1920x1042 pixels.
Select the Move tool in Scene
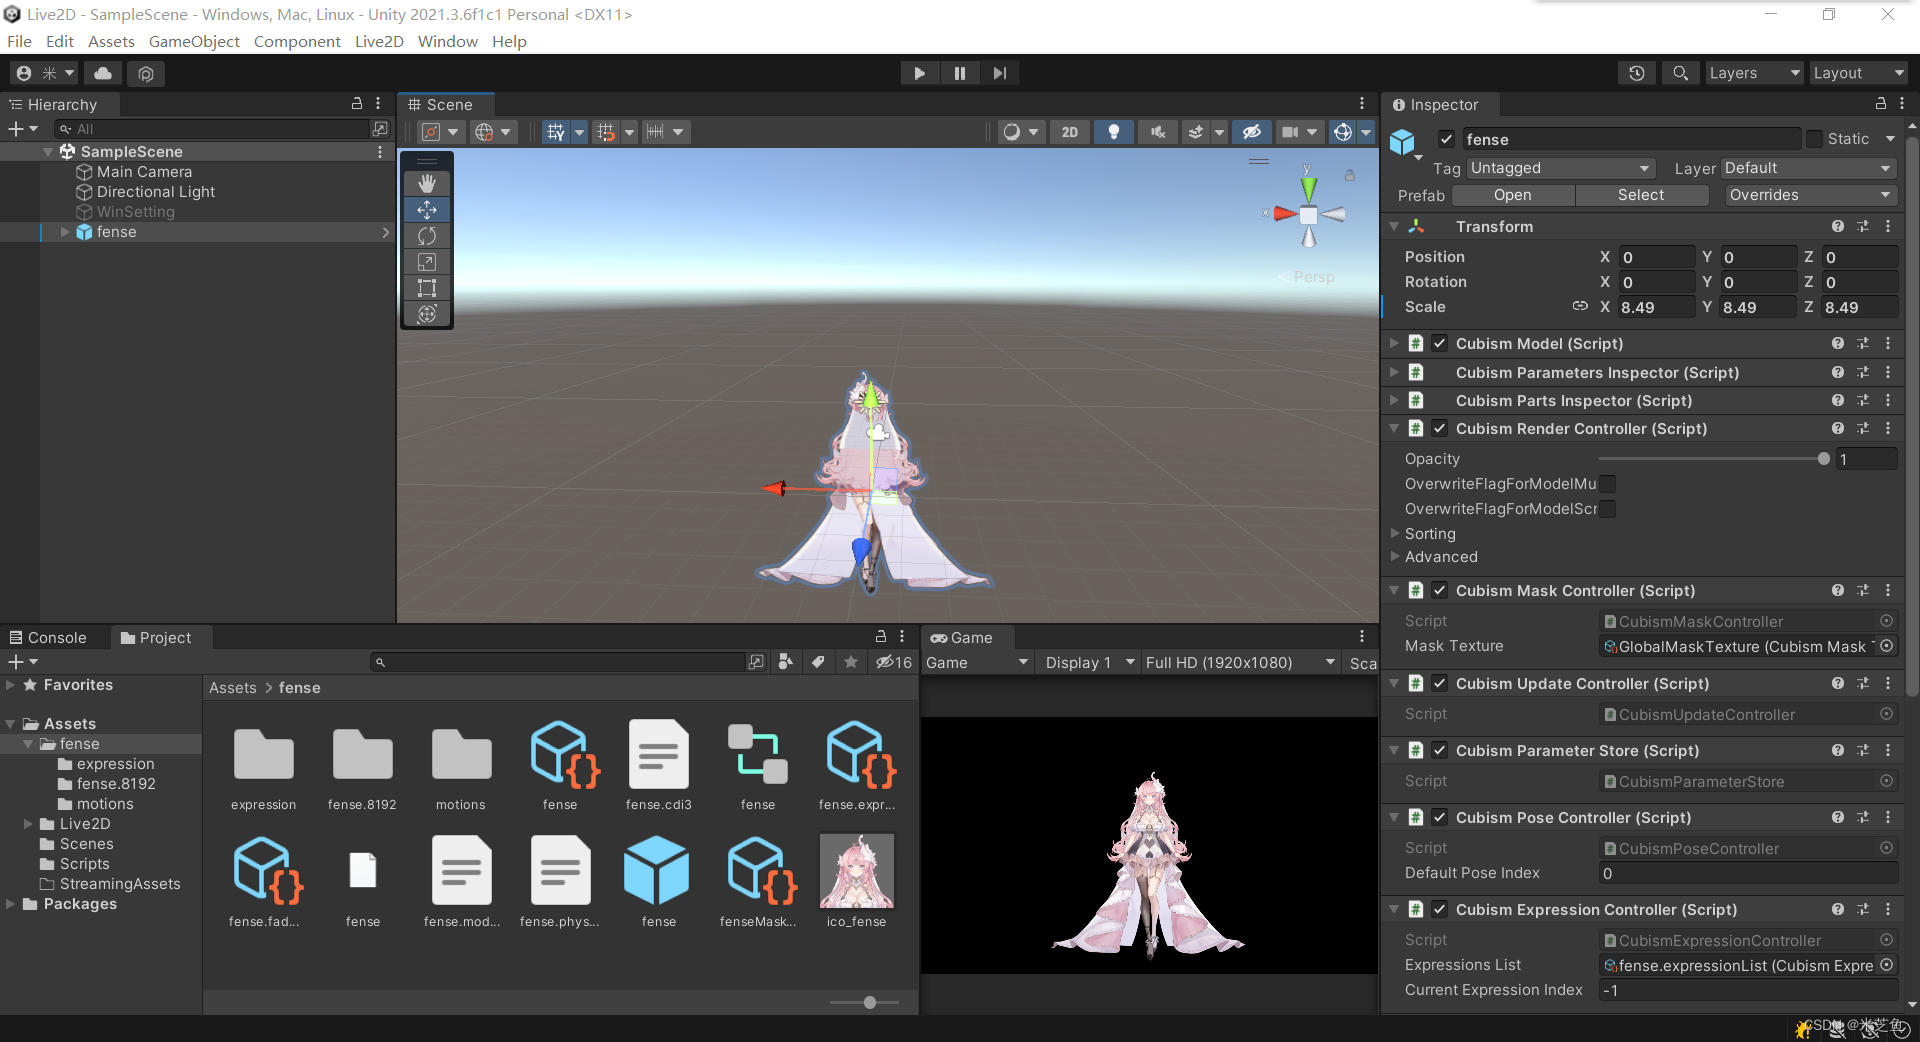427,210
